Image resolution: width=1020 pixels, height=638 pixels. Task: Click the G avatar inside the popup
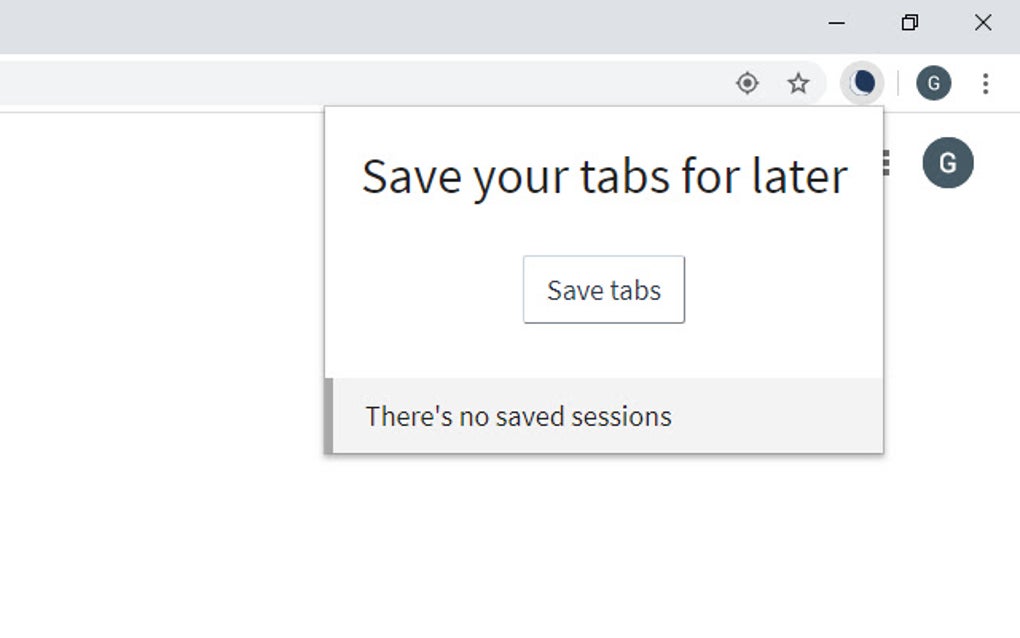(x=947, y=163)
